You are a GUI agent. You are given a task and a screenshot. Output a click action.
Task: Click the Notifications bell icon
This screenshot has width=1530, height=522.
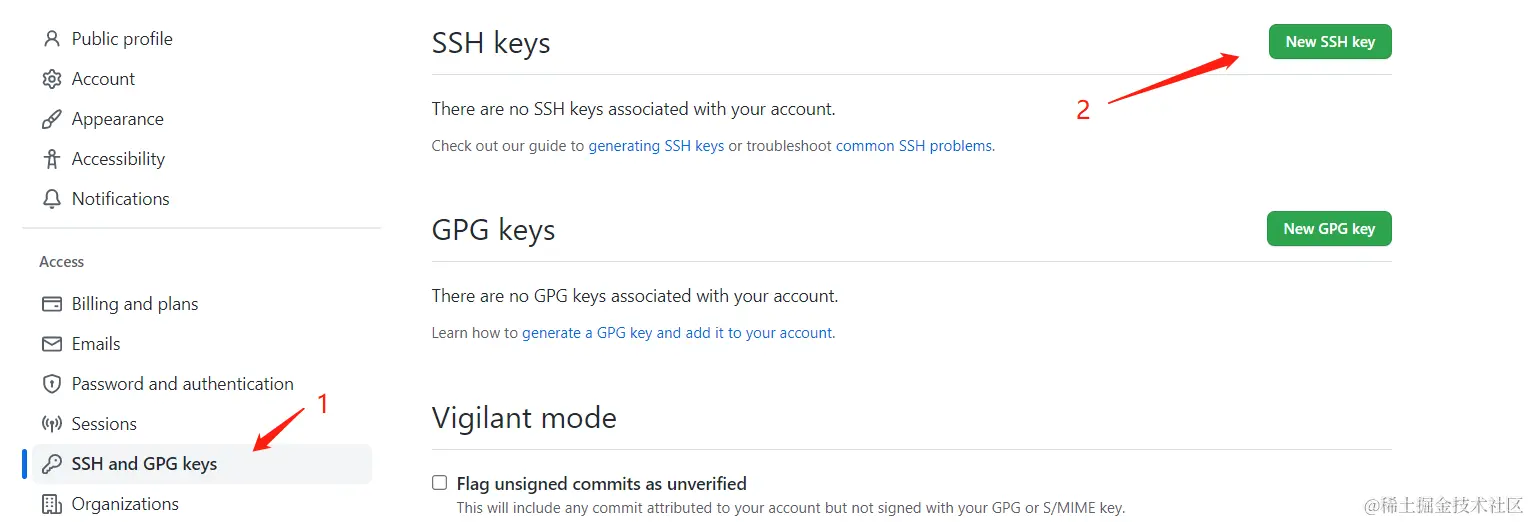pyautogui.click(x=51, y=199)
